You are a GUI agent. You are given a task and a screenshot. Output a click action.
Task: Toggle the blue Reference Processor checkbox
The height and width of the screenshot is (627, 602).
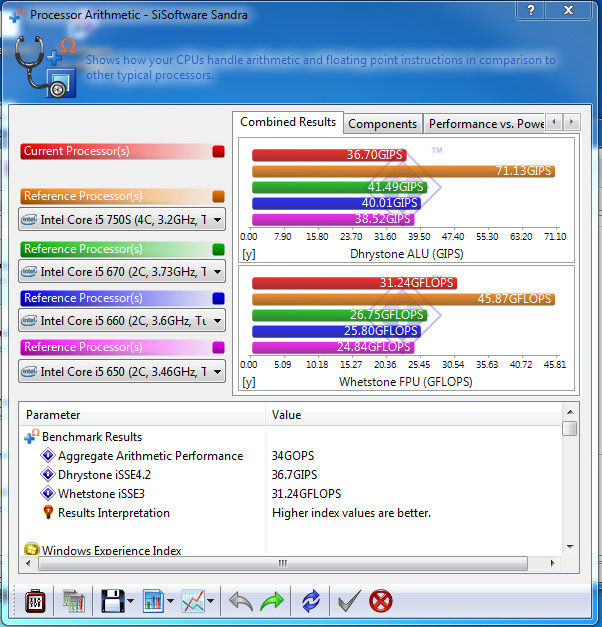(218, 298)
